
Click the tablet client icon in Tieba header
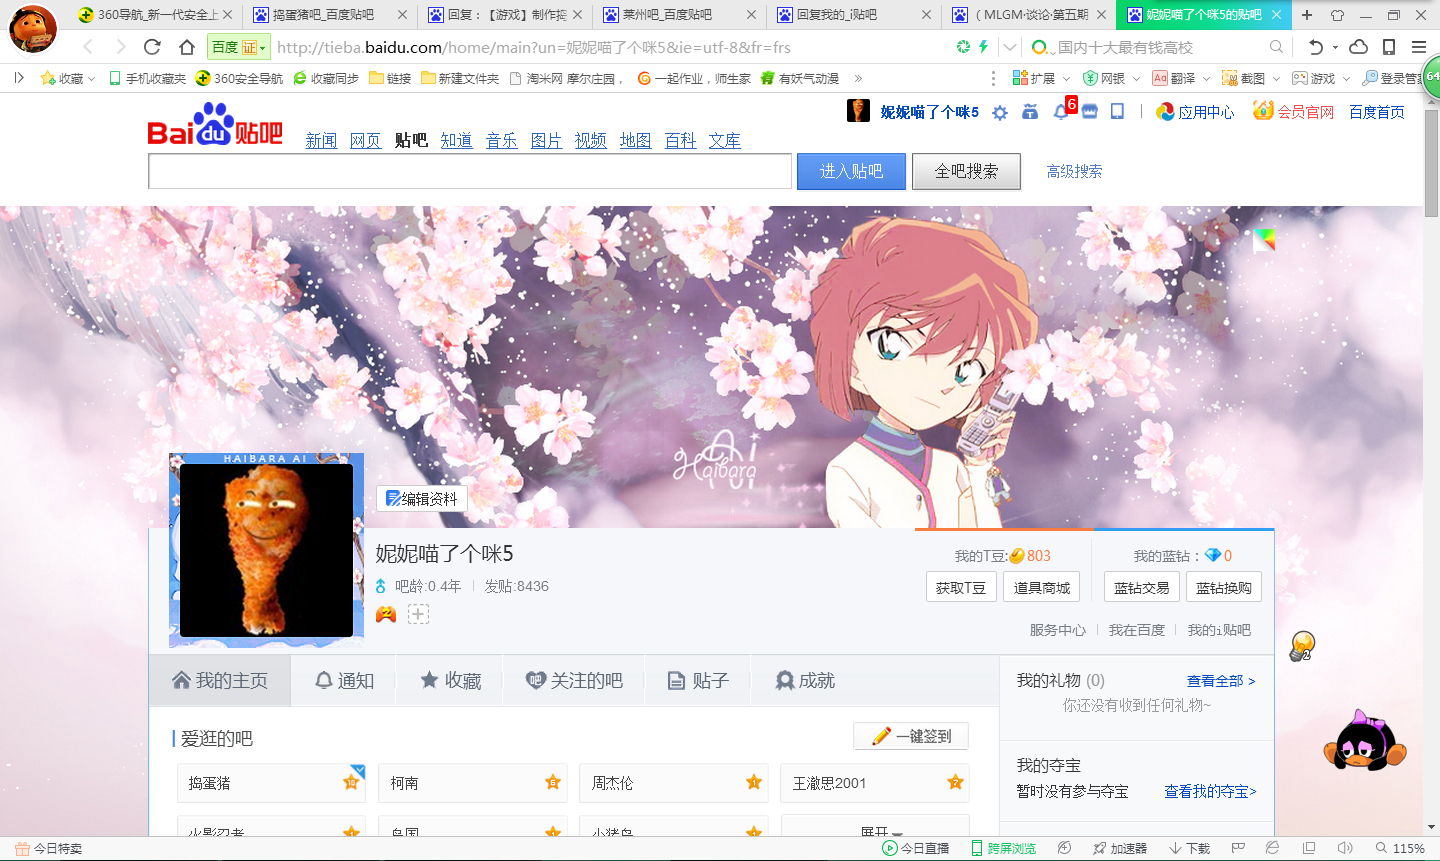[1117, 112]
